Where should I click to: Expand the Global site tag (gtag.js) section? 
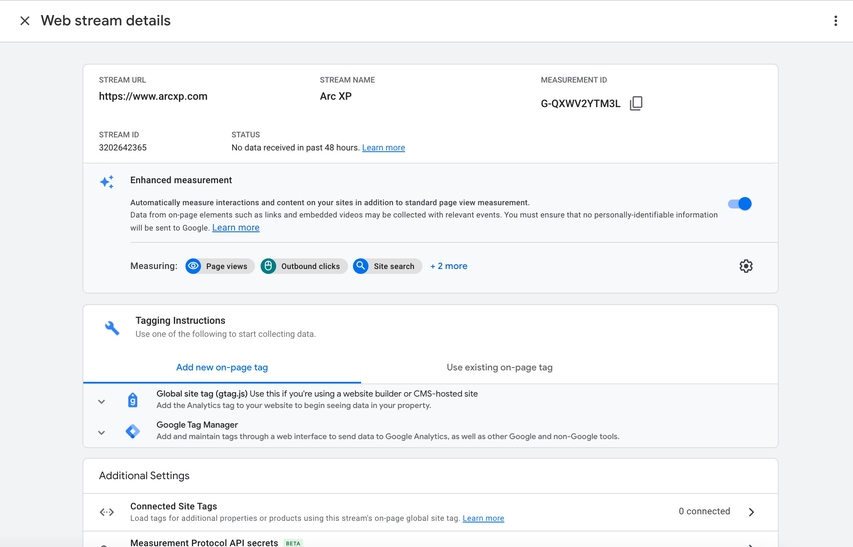(101, 401)
